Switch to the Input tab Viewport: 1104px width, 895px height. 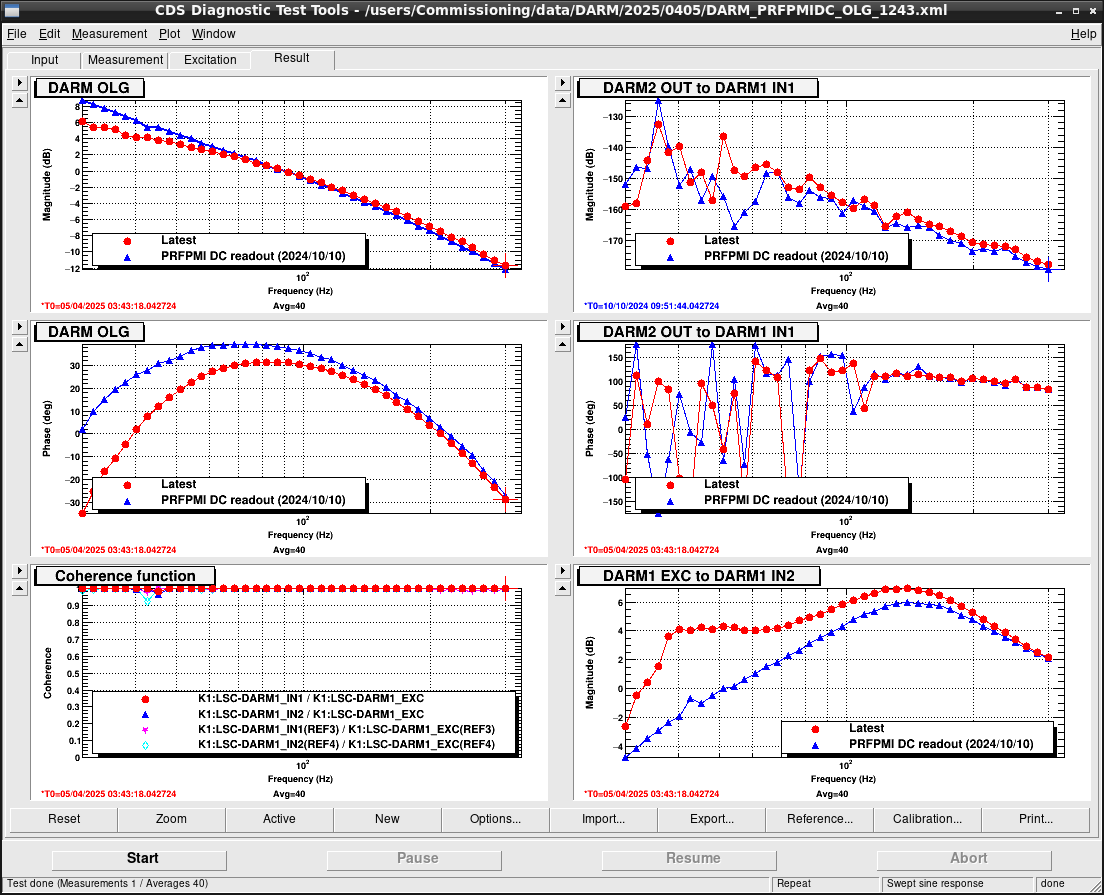(x=44, y=60)
